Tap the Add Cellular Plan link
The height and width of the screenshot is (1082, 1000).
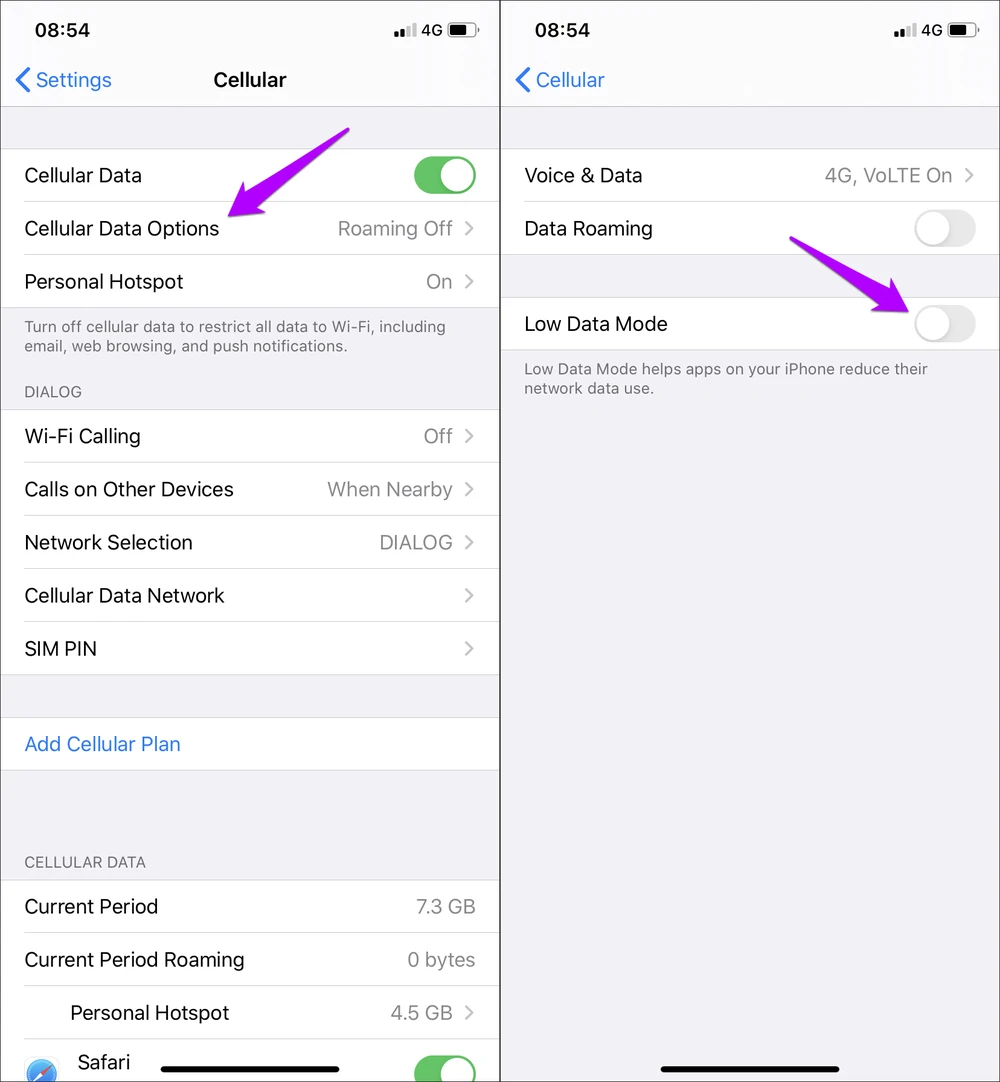pyautogui.click(x=103, y=744)
